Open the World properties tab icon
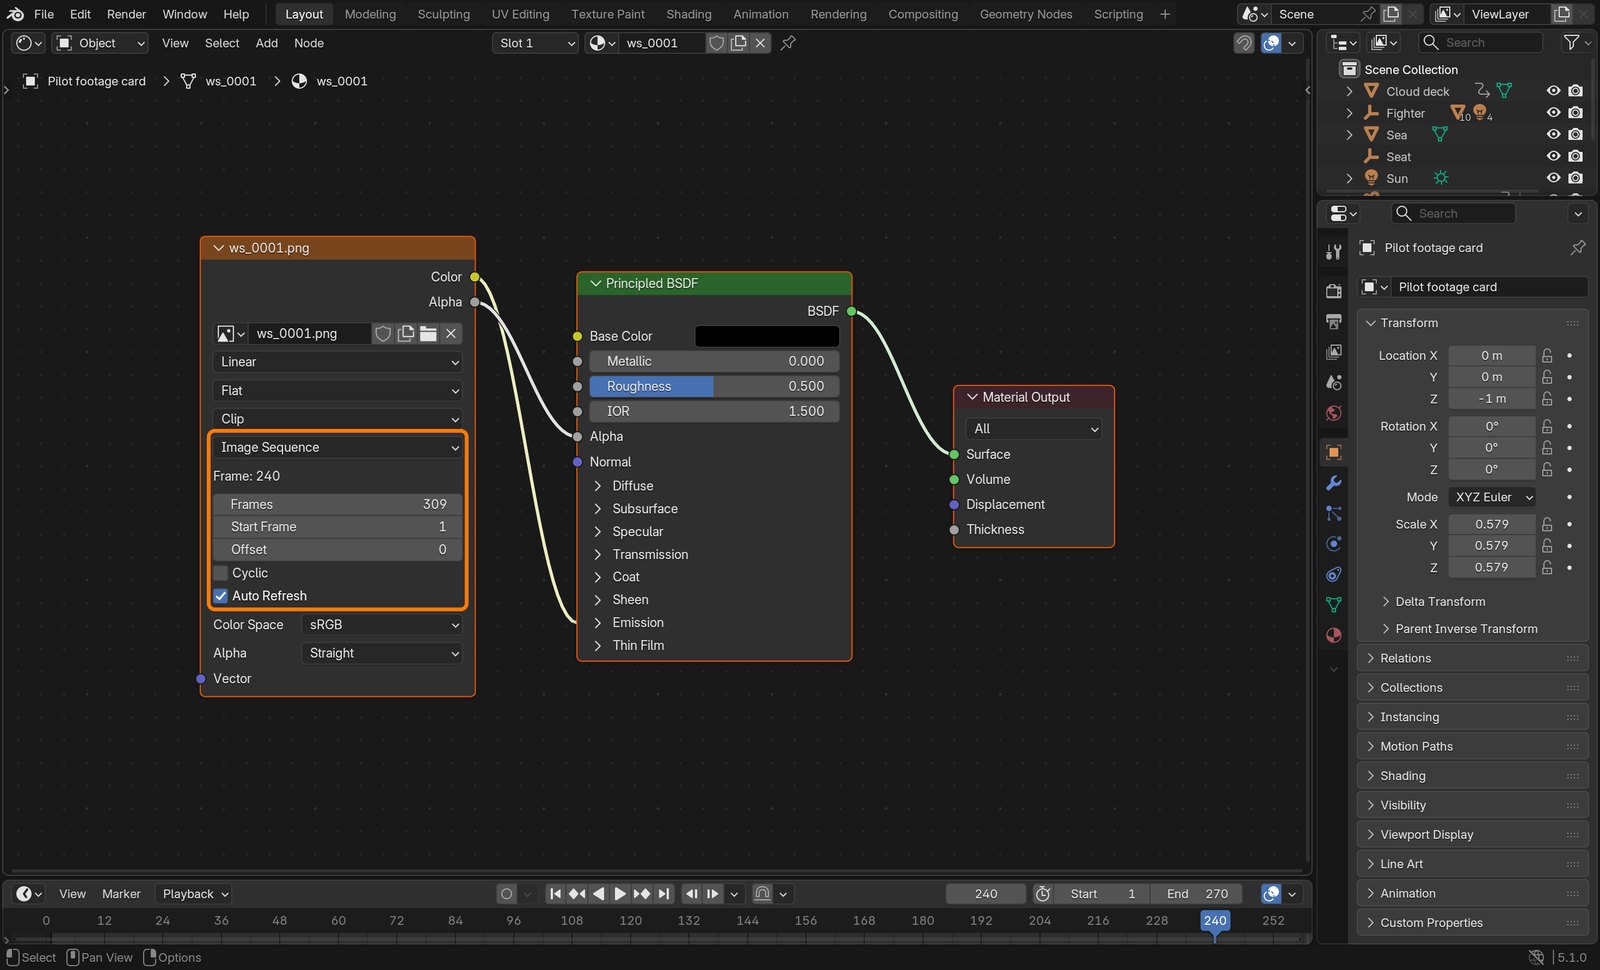 point(1333,413)
